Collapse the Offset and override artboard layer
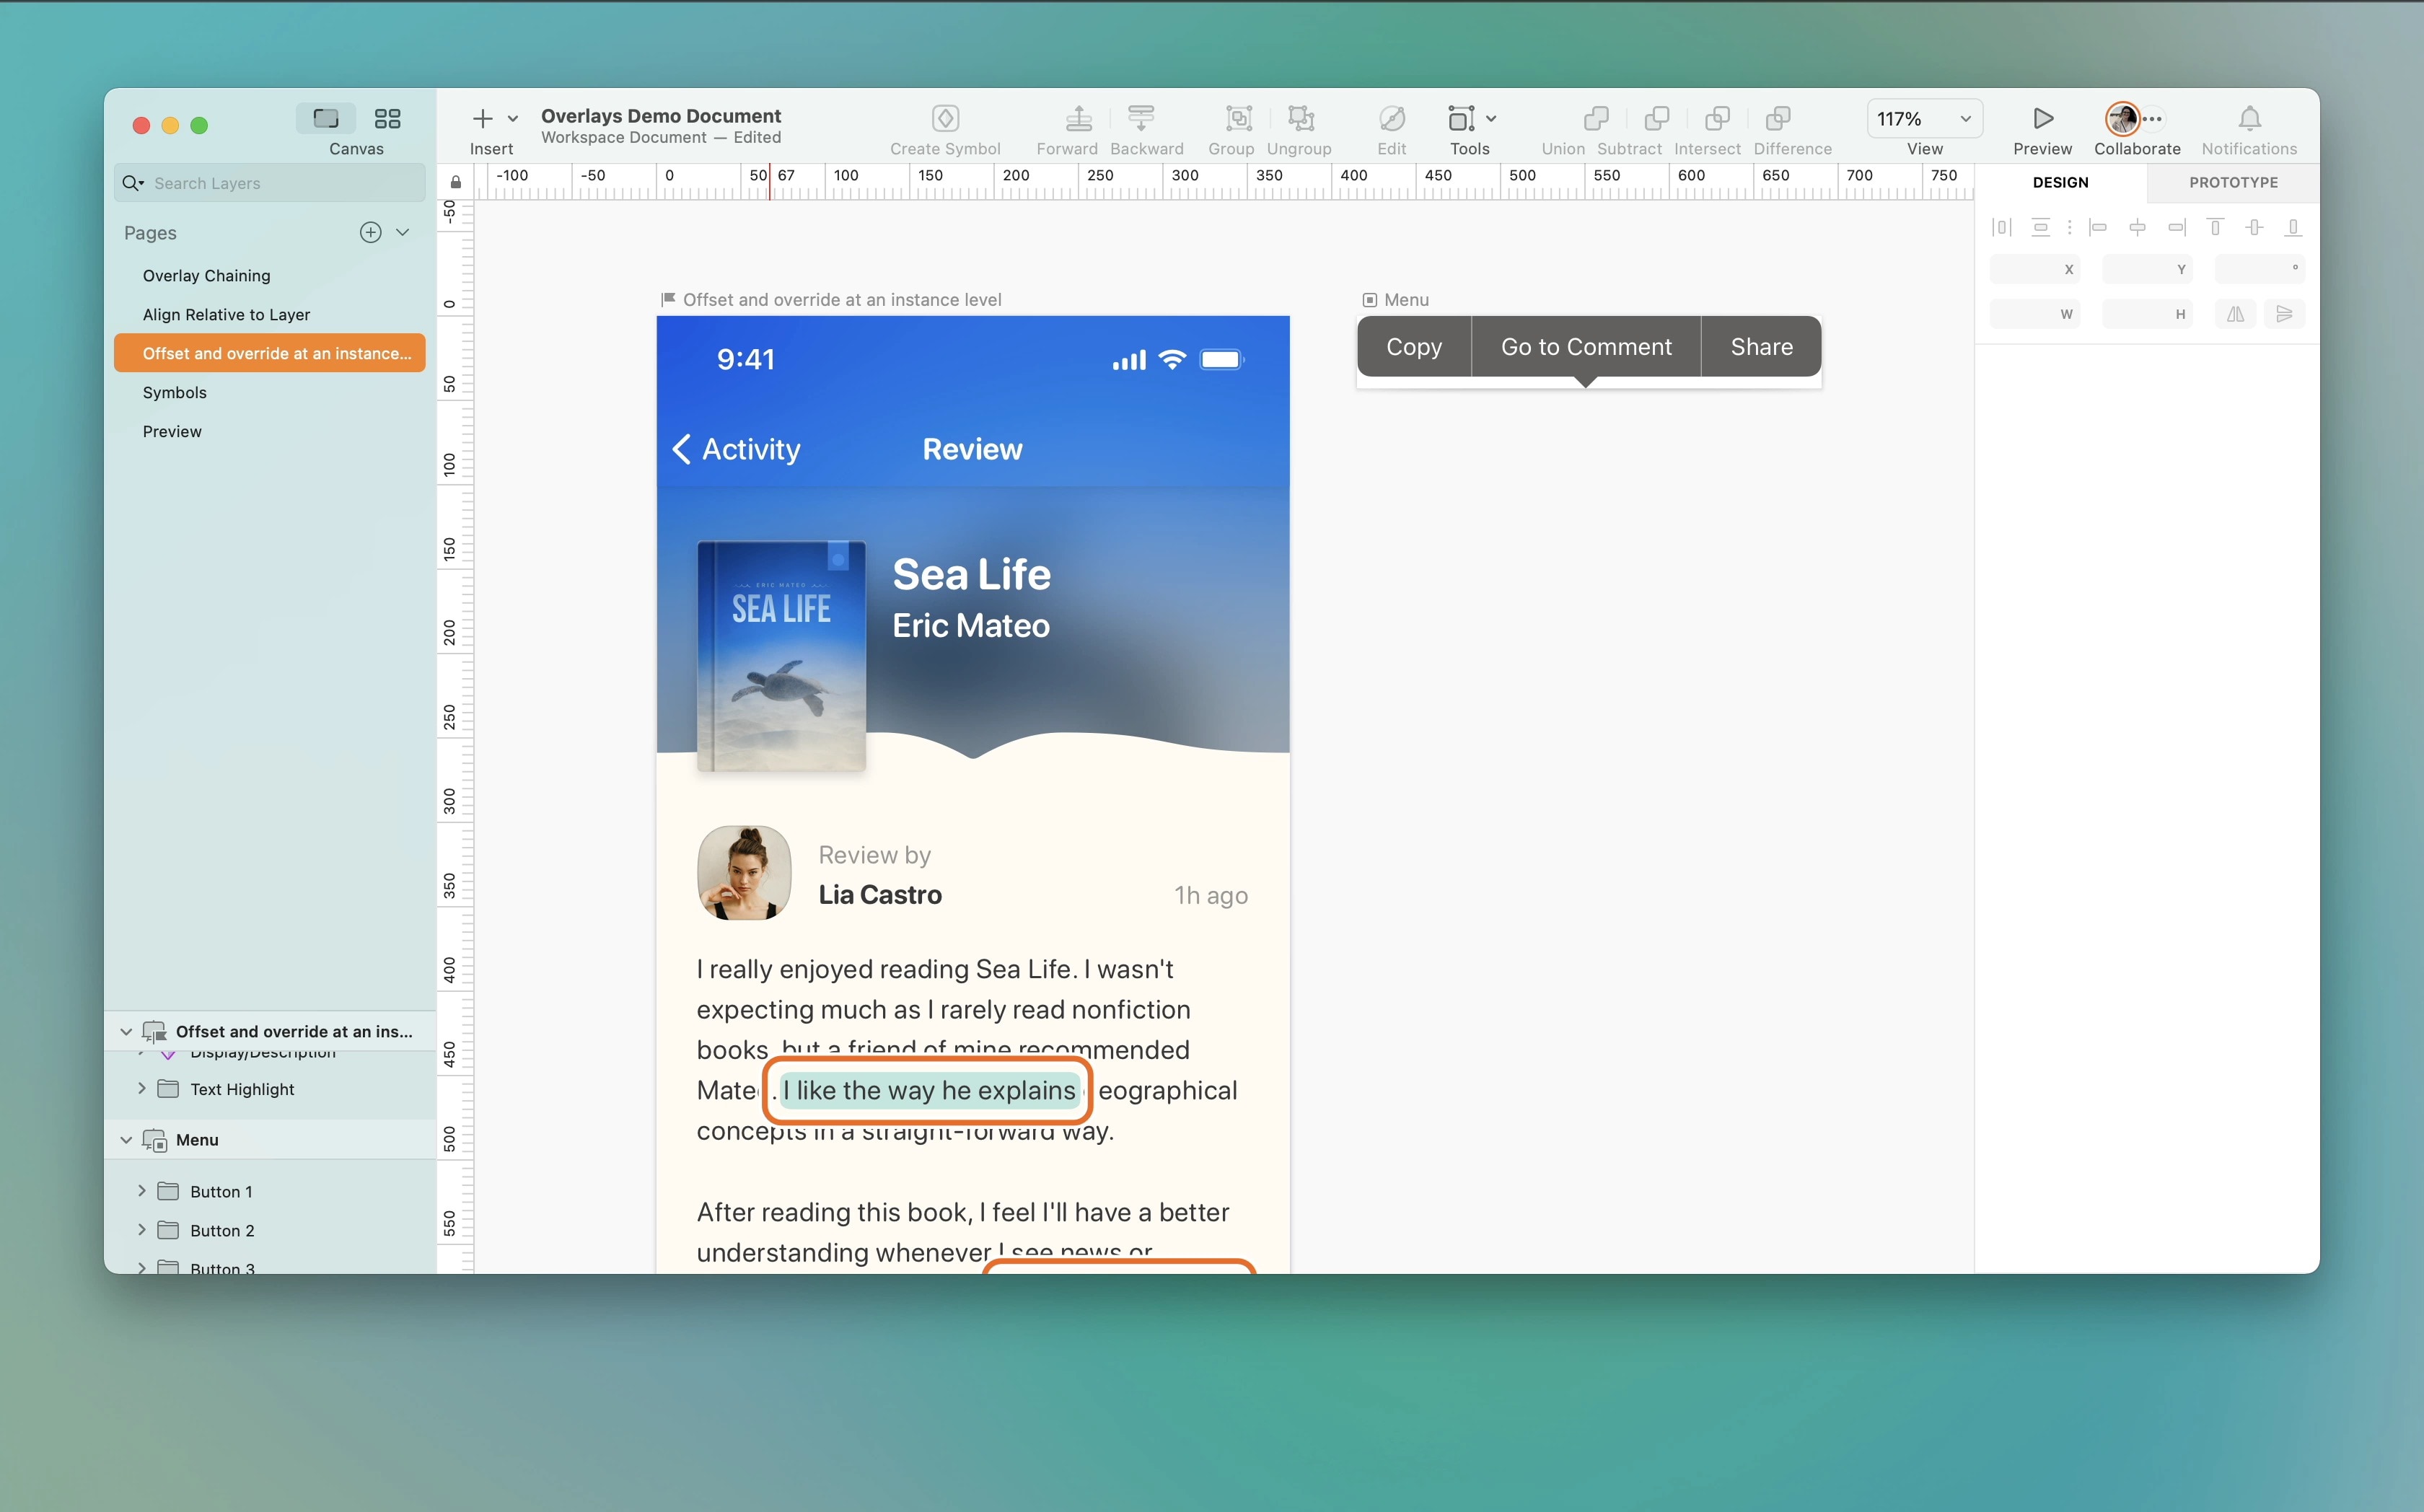 point(126,1032)
